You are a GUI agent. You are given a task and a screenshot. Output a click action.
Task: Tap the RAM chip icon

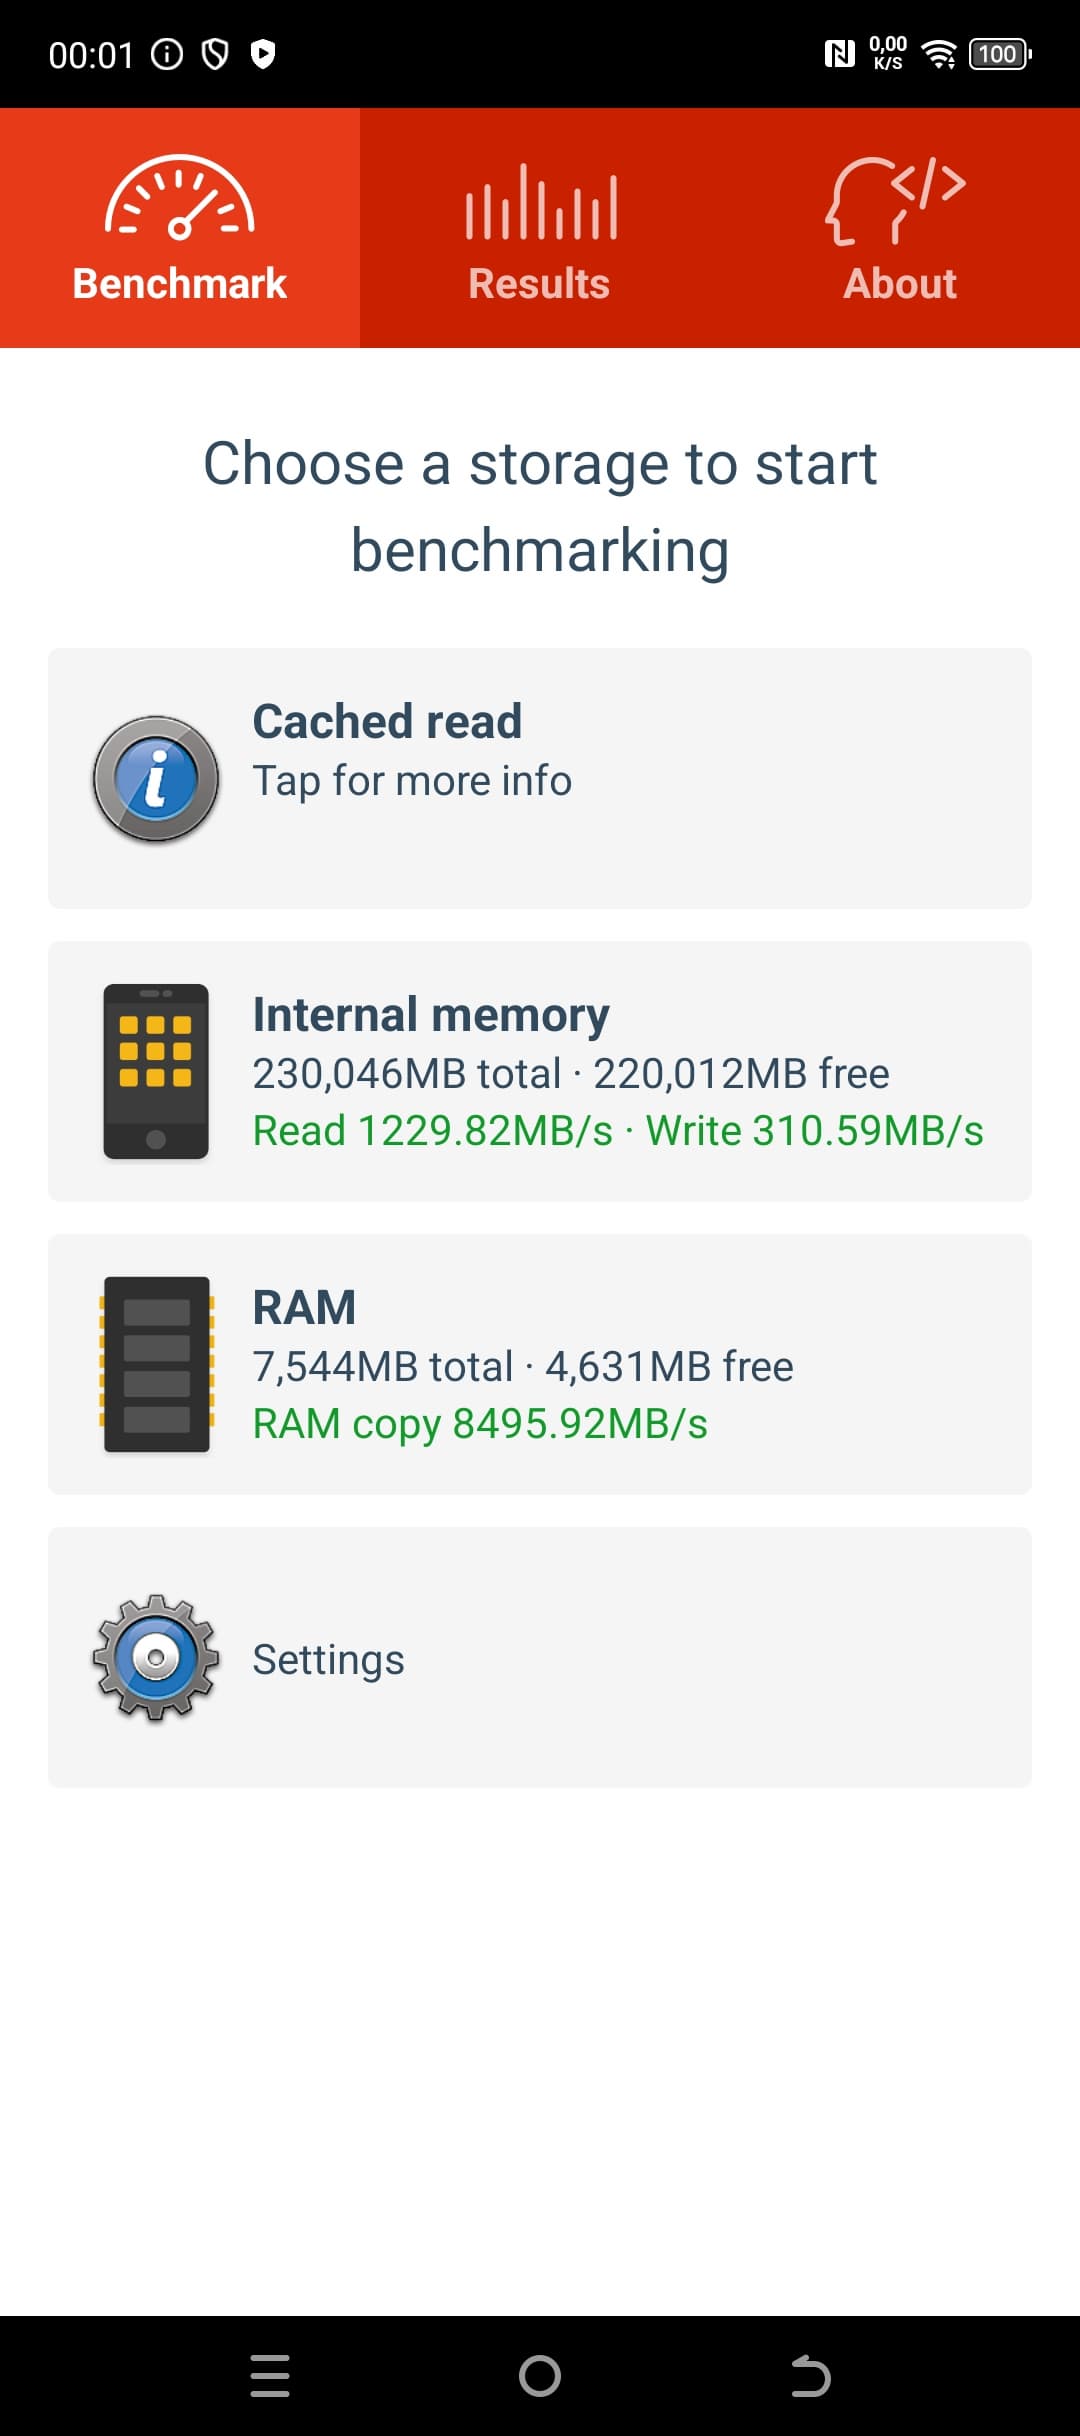[156, 1365]
